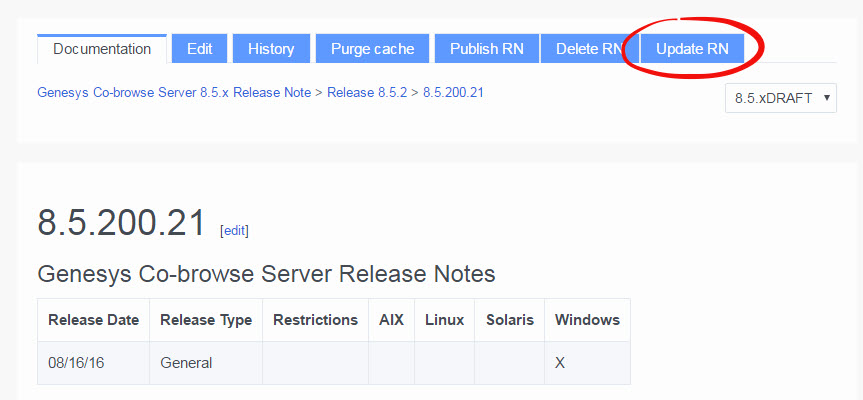This screenshot has height=400, width=863.
Task: Select the Restrictions column header
Action: 315,320
